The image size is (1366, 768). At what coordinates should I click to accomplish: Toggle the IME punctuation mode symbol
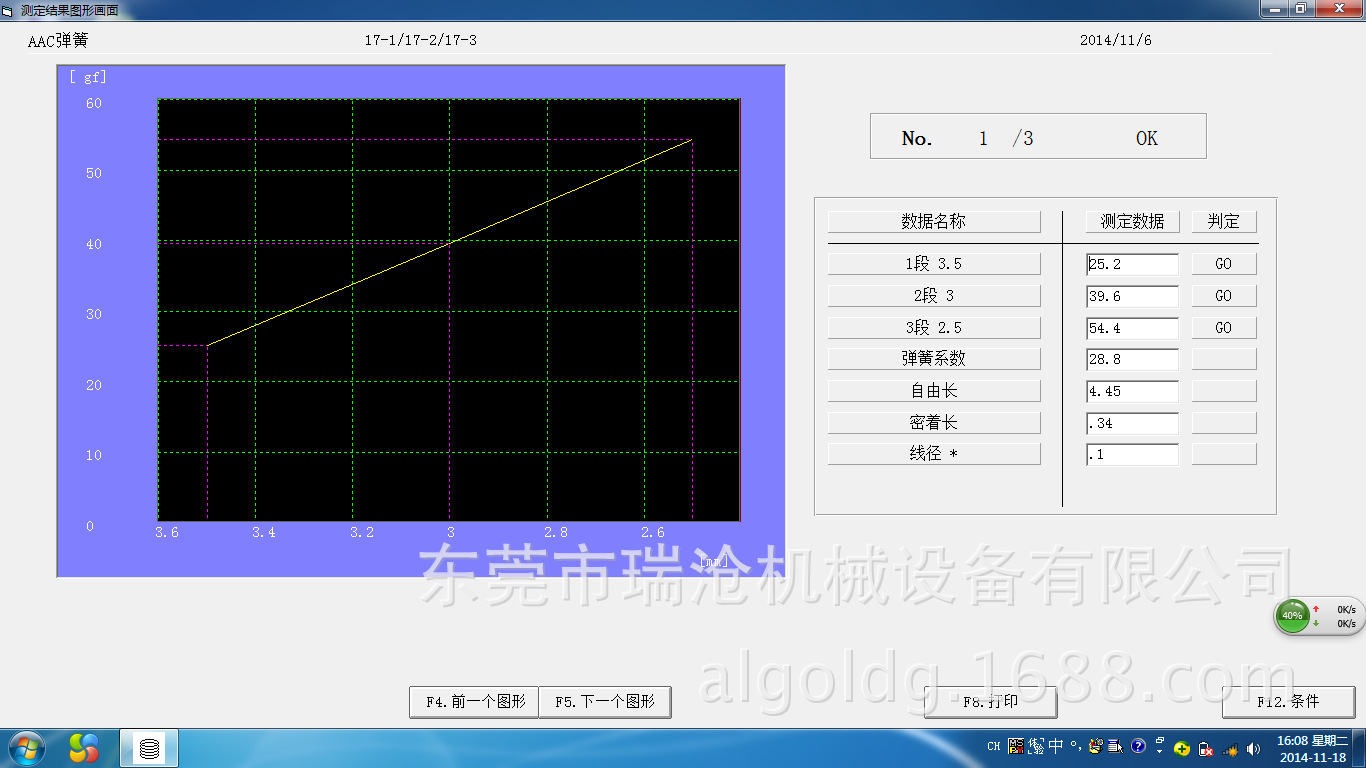pos(1075,746)
